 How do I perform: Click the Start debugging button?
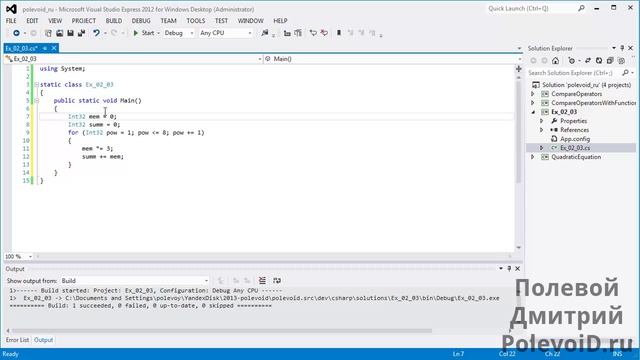click(x=144, y=33)
